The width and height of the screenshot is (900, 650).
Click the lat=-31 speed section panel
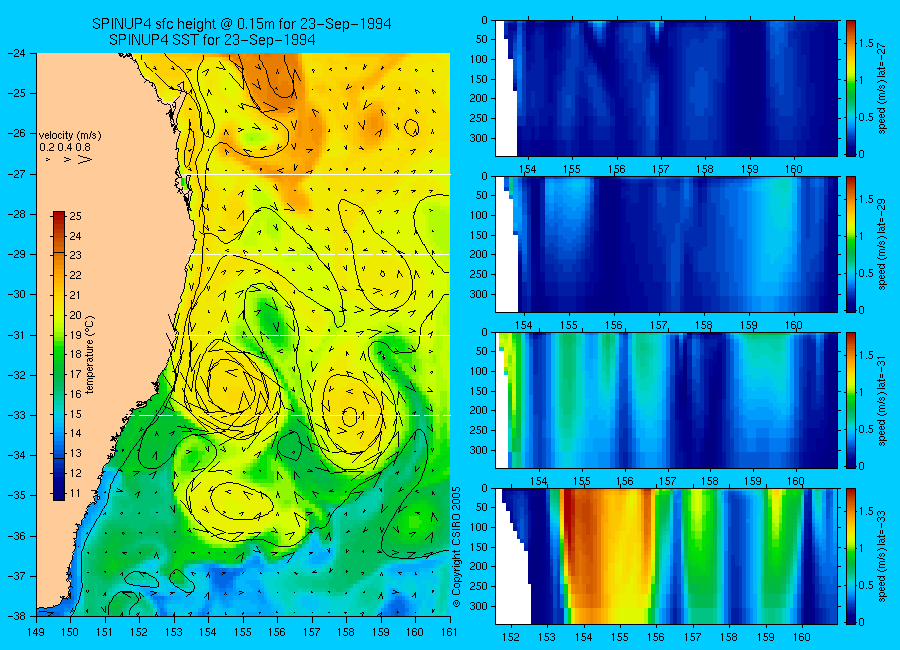tap(666, 400)
